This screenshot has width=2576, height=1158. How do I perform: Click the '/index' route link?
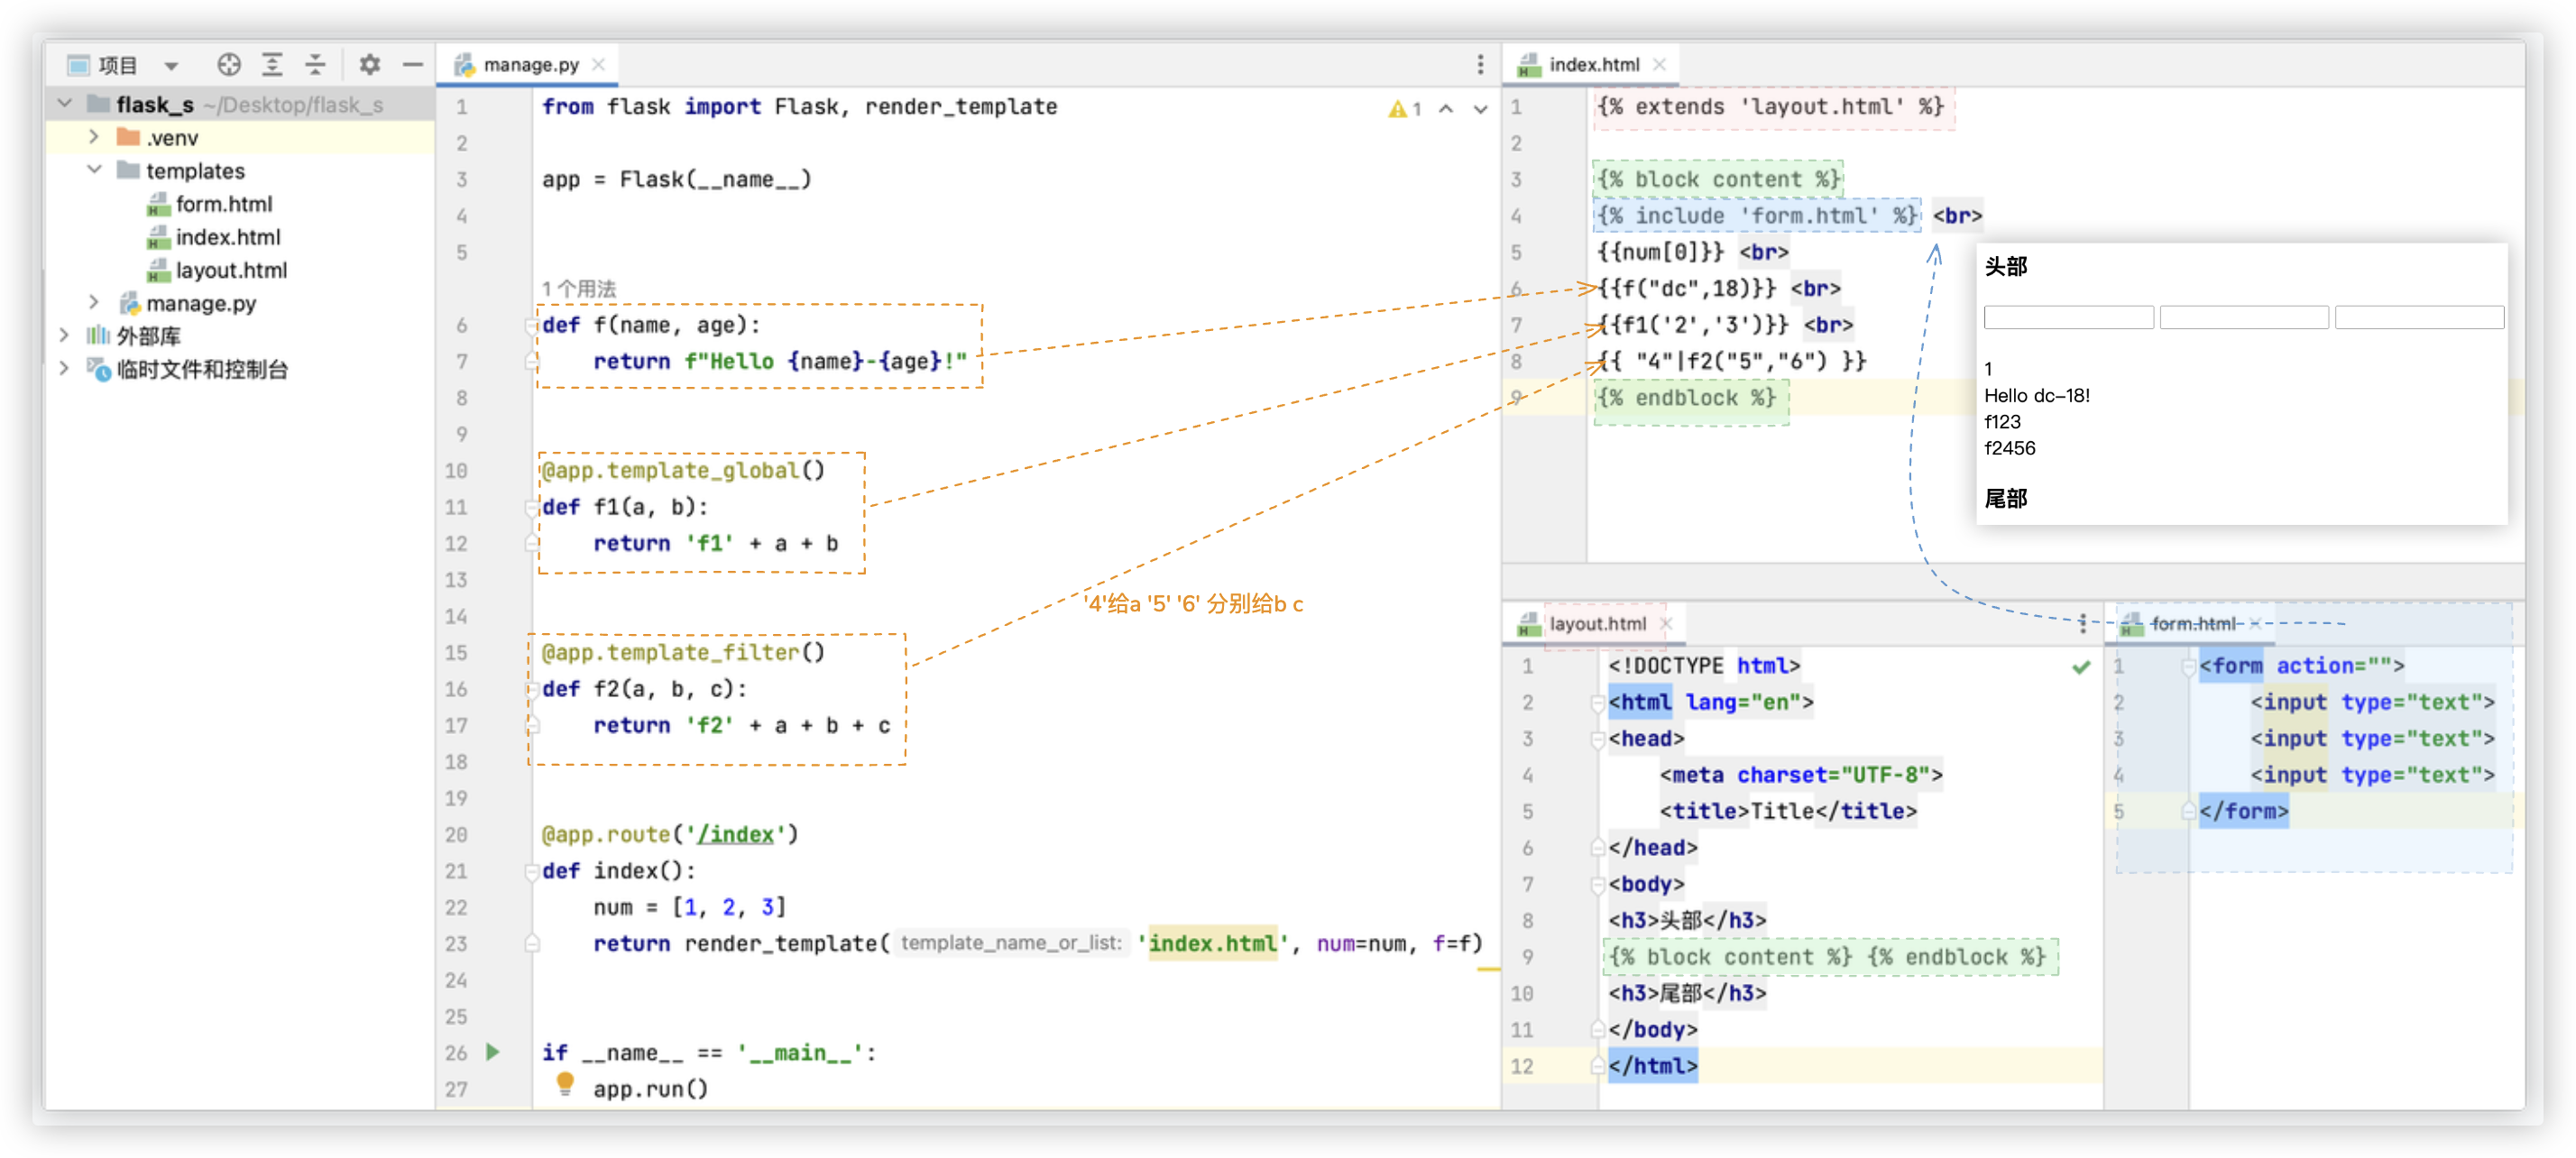[x=735, y=834]
